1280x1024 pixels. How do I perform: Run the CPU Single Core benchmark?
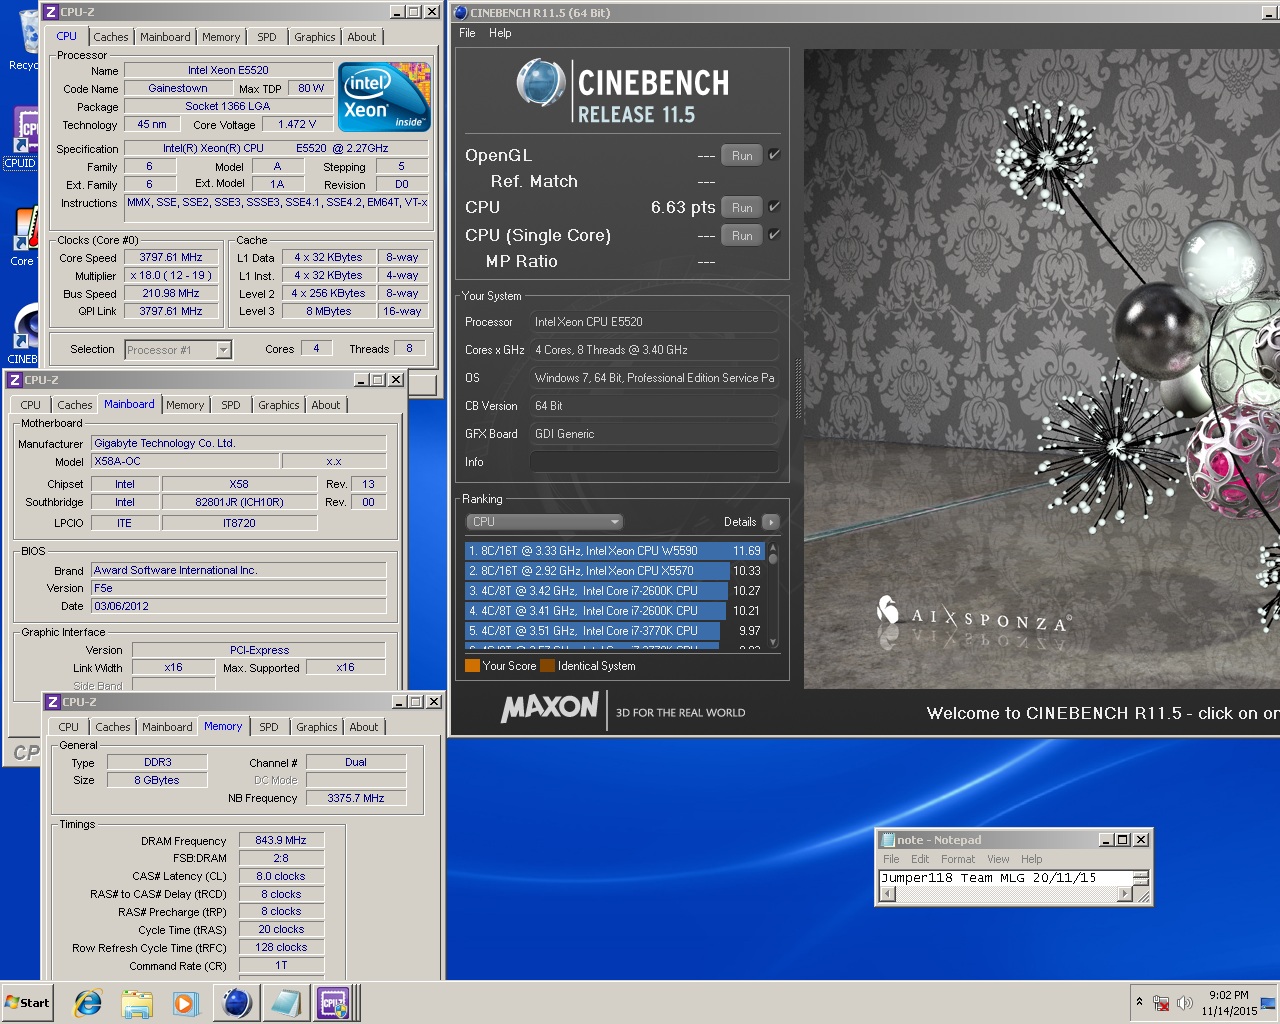pyautogui.click(x=742, y=235)
